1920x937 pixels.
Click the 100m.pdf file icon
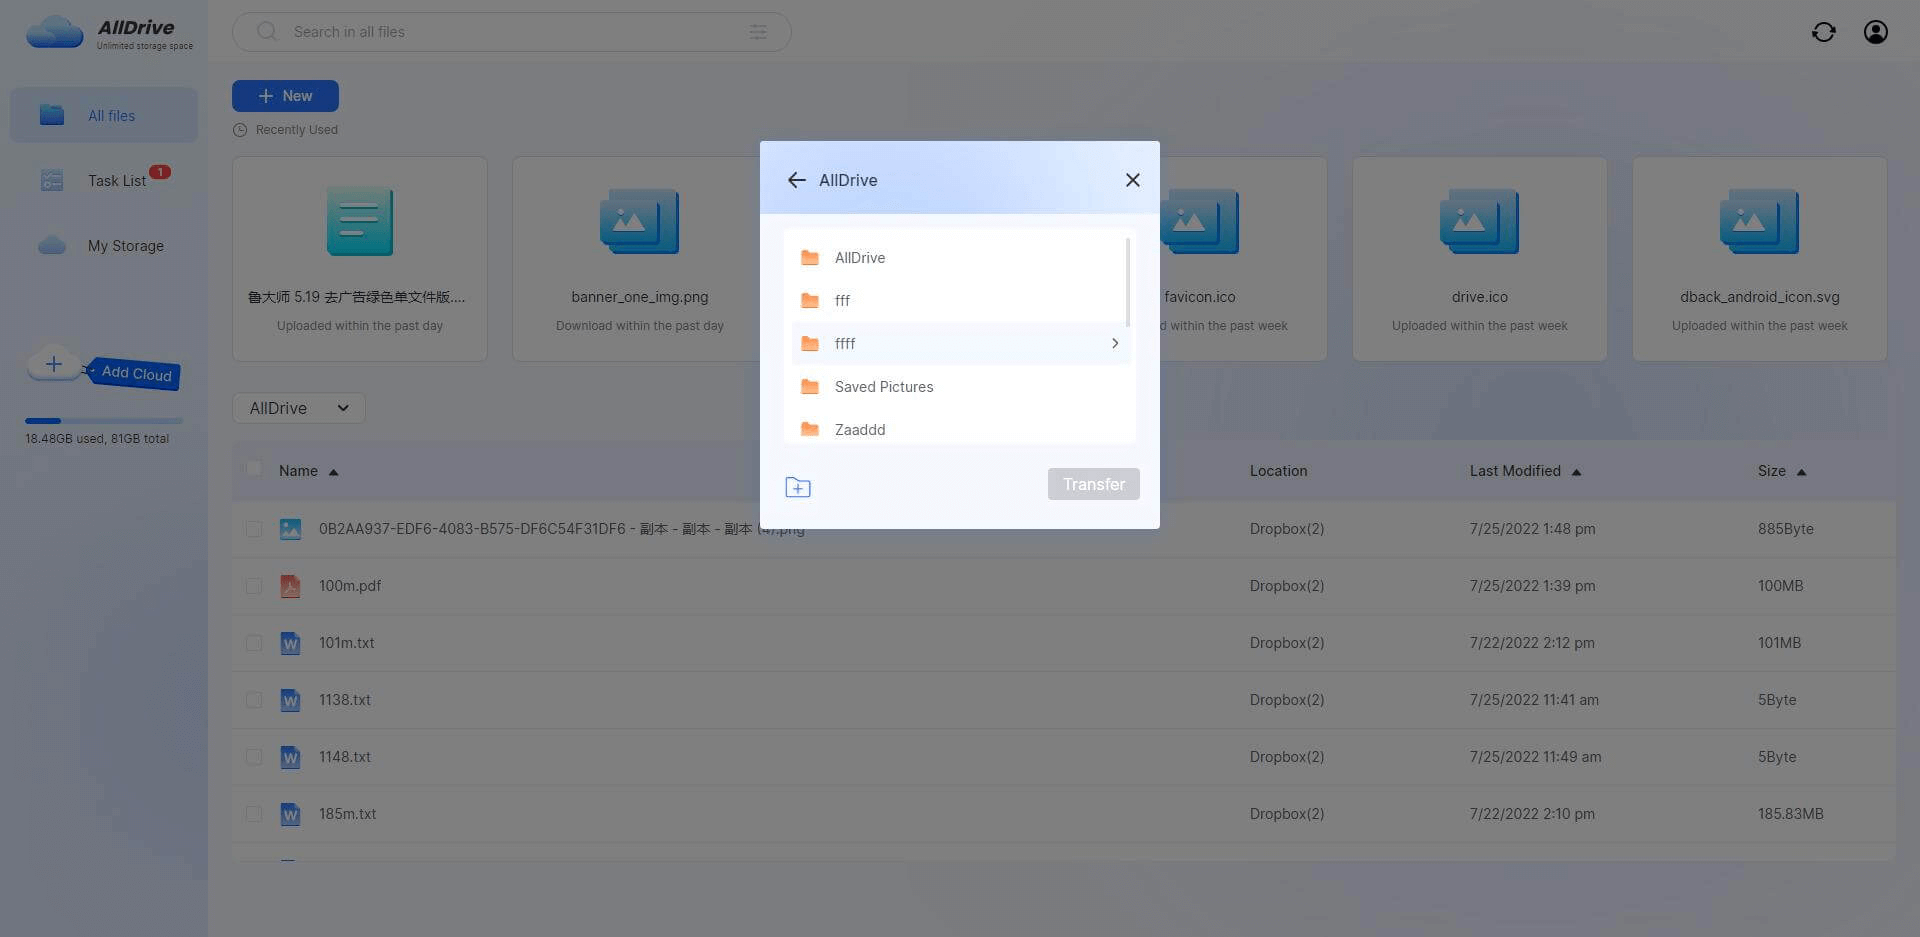(290, 586)
